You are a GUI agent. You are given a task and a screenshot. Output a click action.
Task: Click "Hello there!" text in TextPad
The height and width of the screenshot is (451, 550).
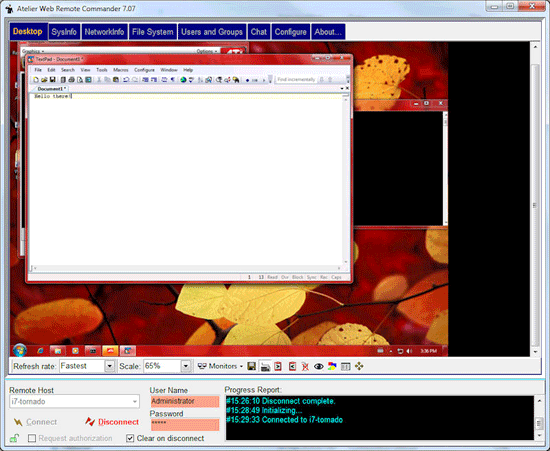click(53, 96)
